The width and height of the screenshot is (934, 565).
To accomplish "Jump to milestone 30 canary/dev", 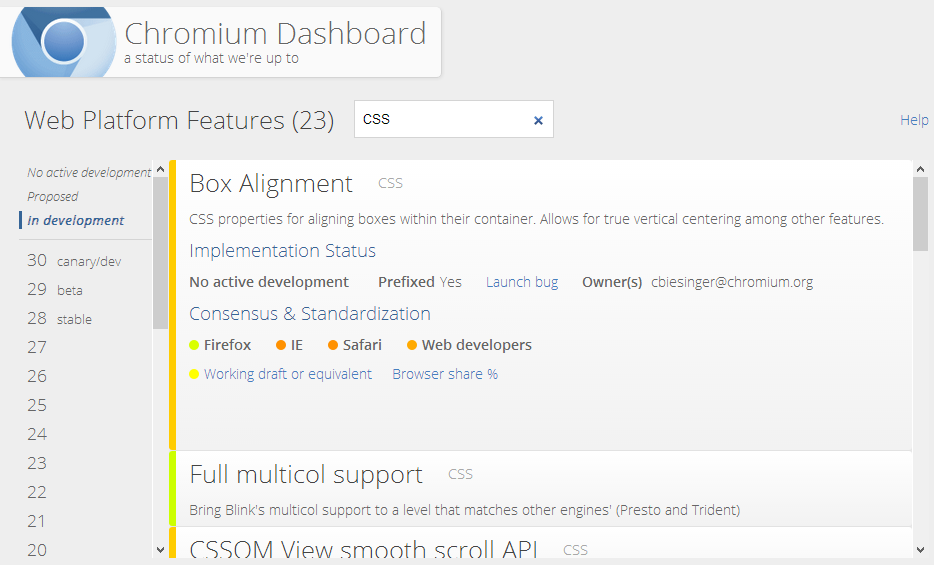I will click(74, 261).
